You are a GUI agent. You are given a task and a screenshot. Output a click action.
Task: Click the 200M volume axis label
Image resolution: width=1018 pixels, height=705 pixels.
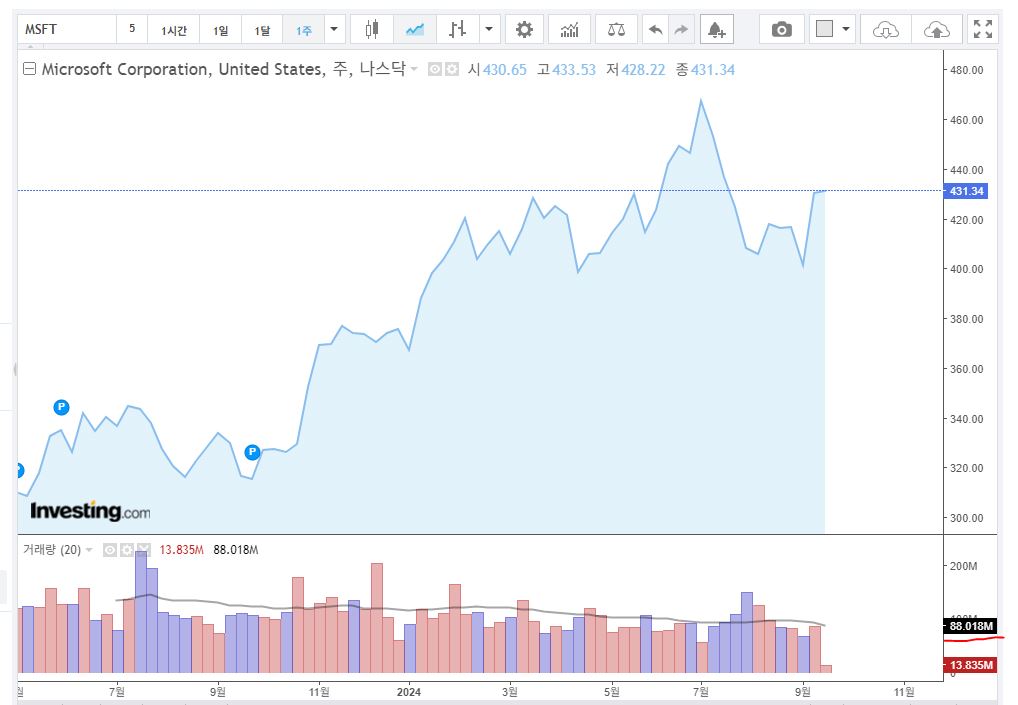point(963,566)
